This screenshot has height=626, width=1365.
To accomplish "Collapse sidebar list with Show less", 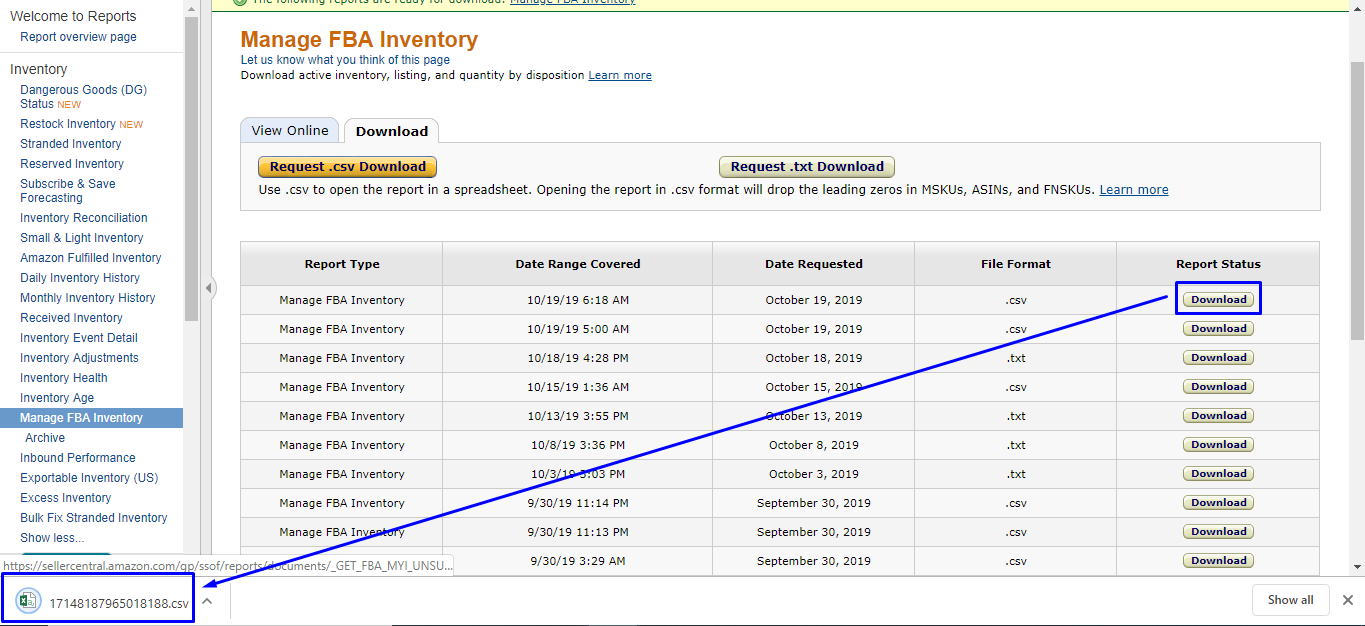I will (52, 538).
